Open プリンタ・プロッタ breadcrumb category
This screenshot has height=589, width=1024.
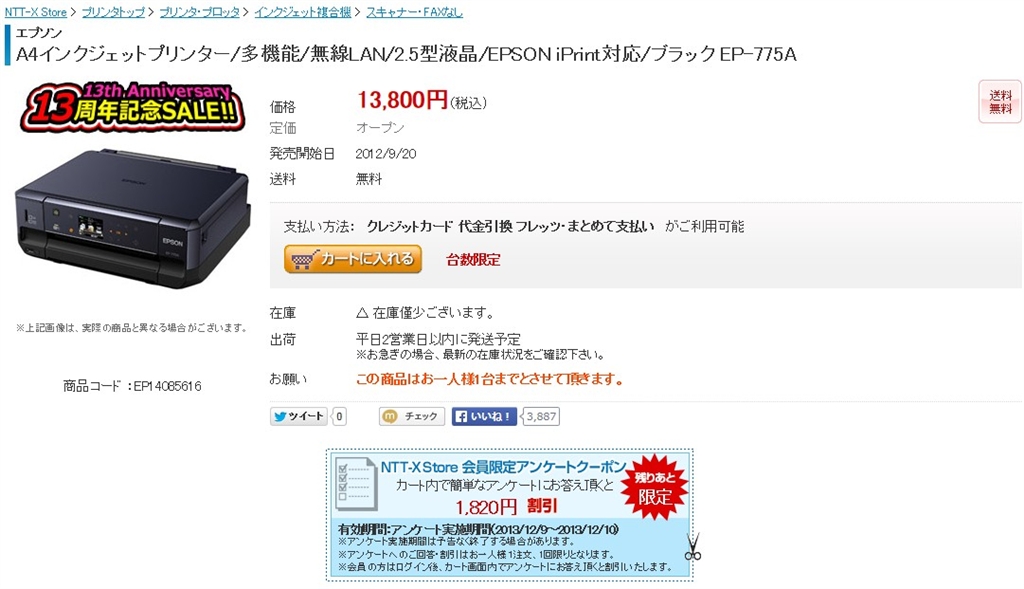click(200, 12)
